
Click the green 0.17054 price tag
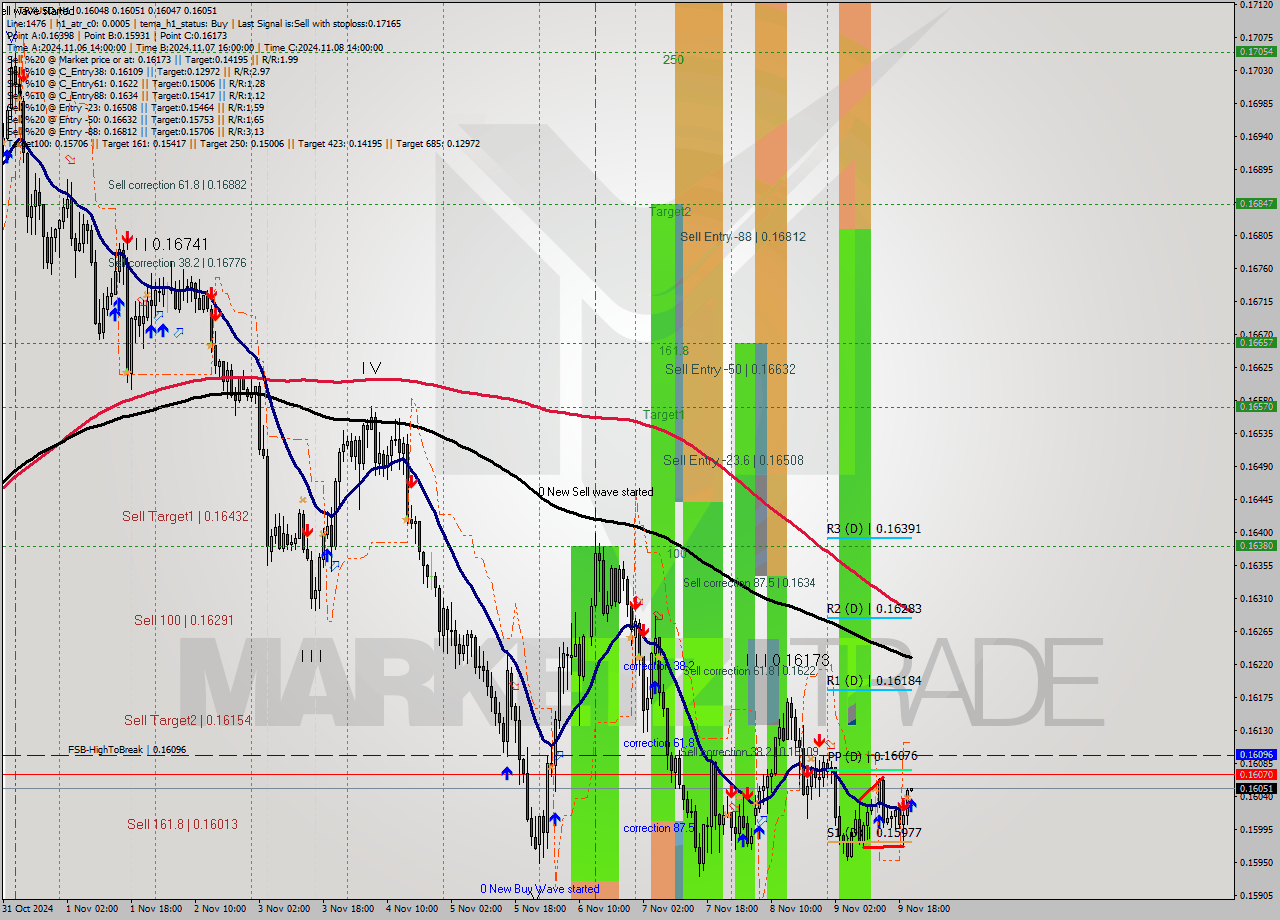coord(1255,51)
